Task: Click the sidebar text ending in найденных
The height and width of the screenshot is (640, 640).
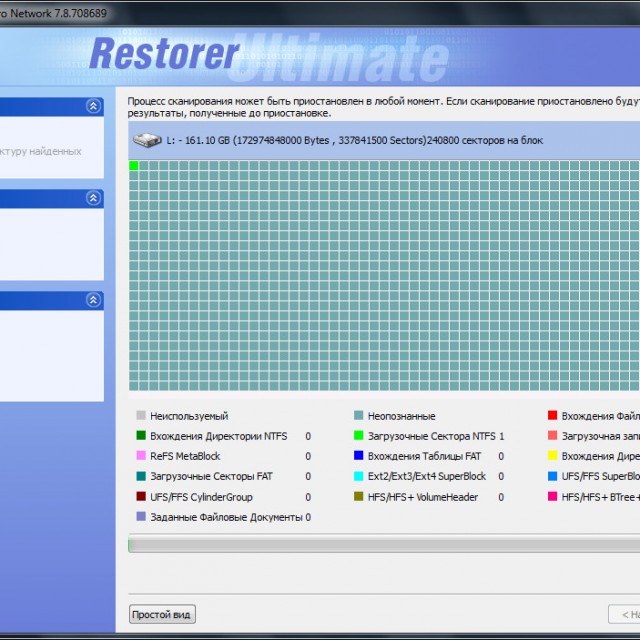Action: (41, 151)
